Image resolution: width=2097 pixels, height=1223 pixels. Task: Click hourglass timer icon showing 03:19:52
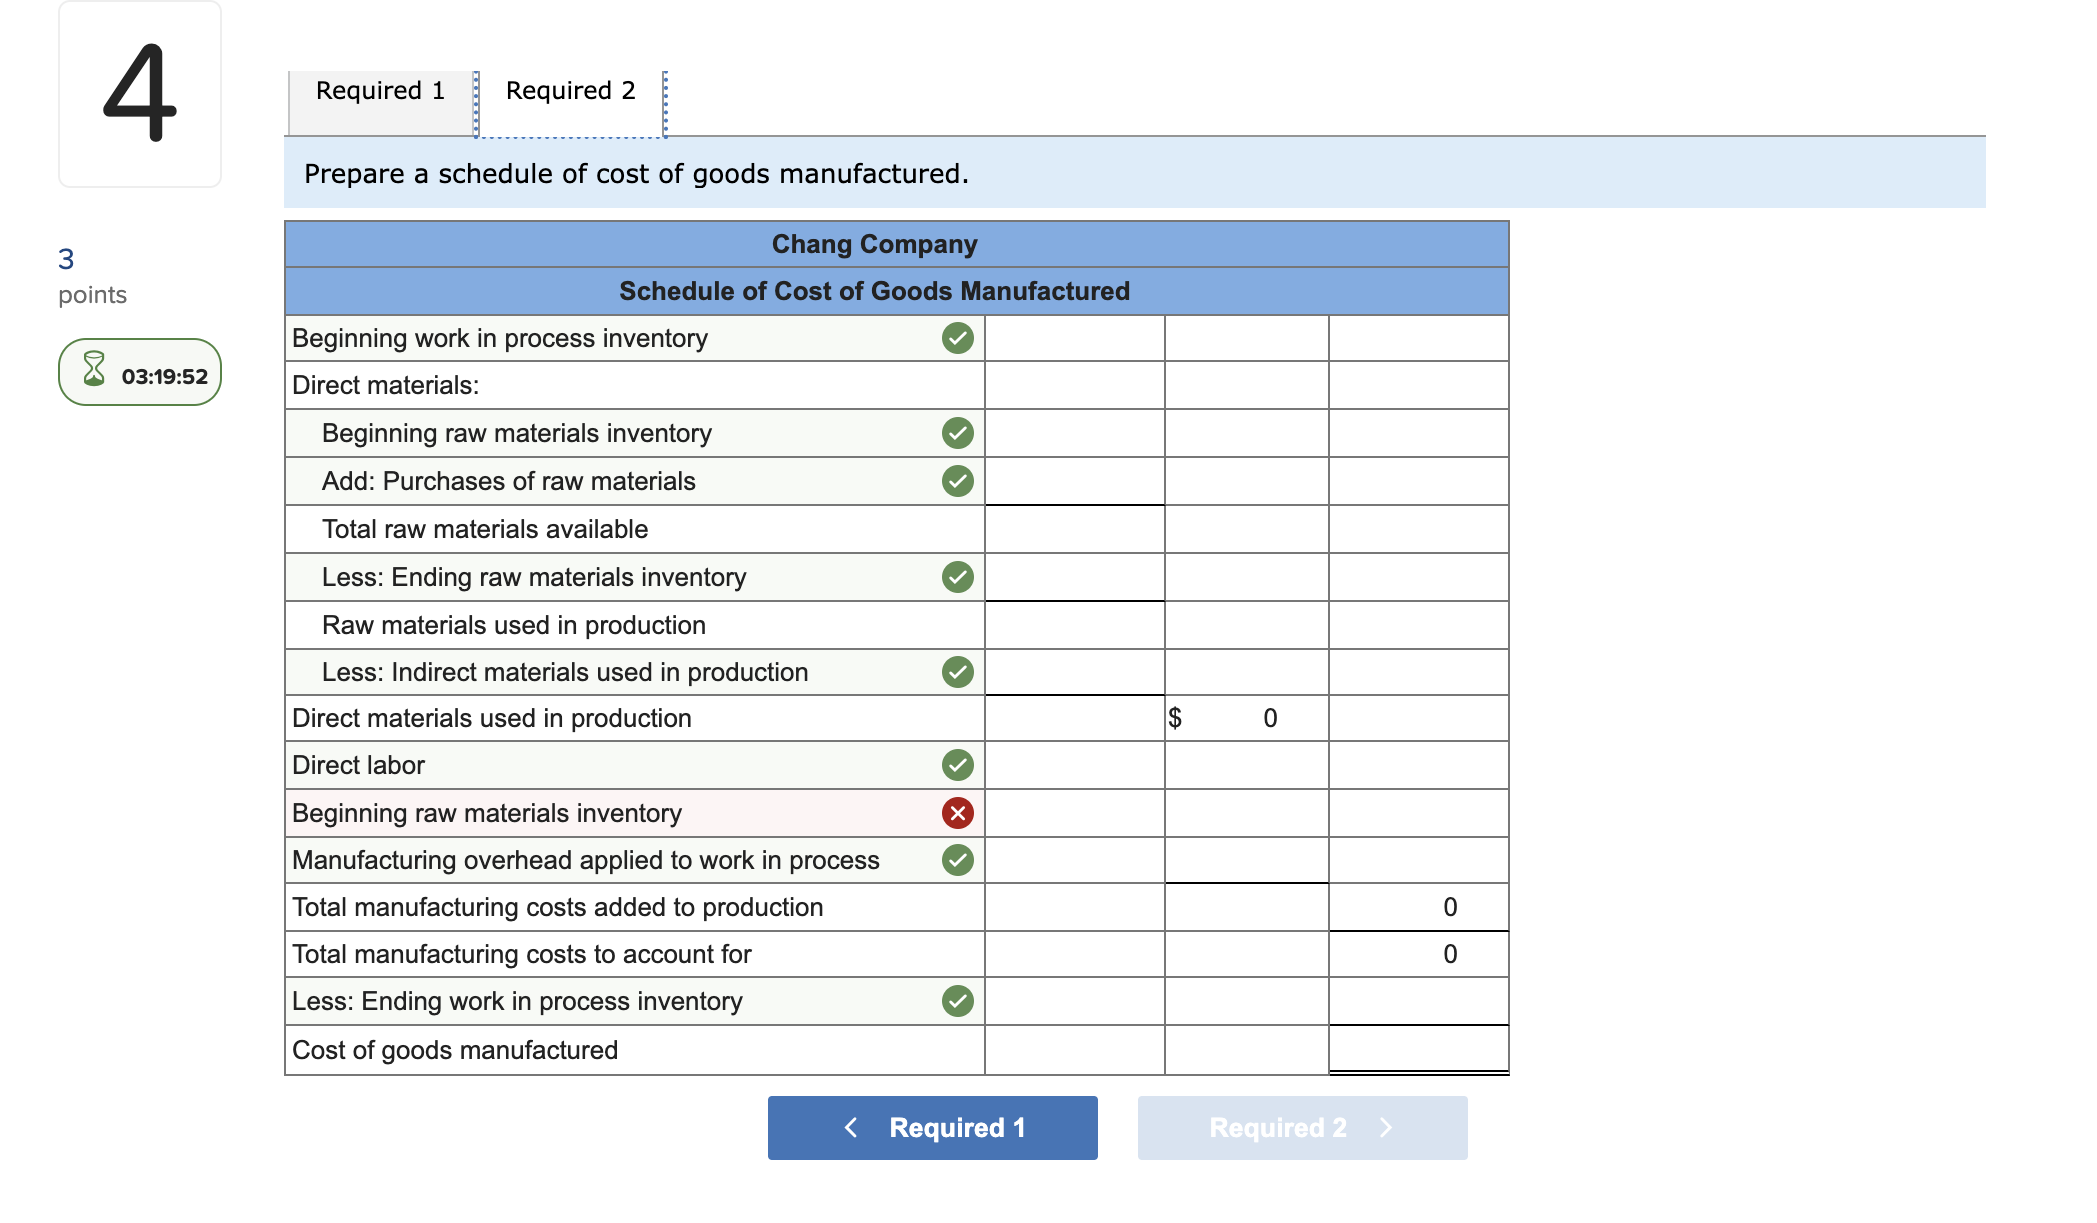pos(94,370)
